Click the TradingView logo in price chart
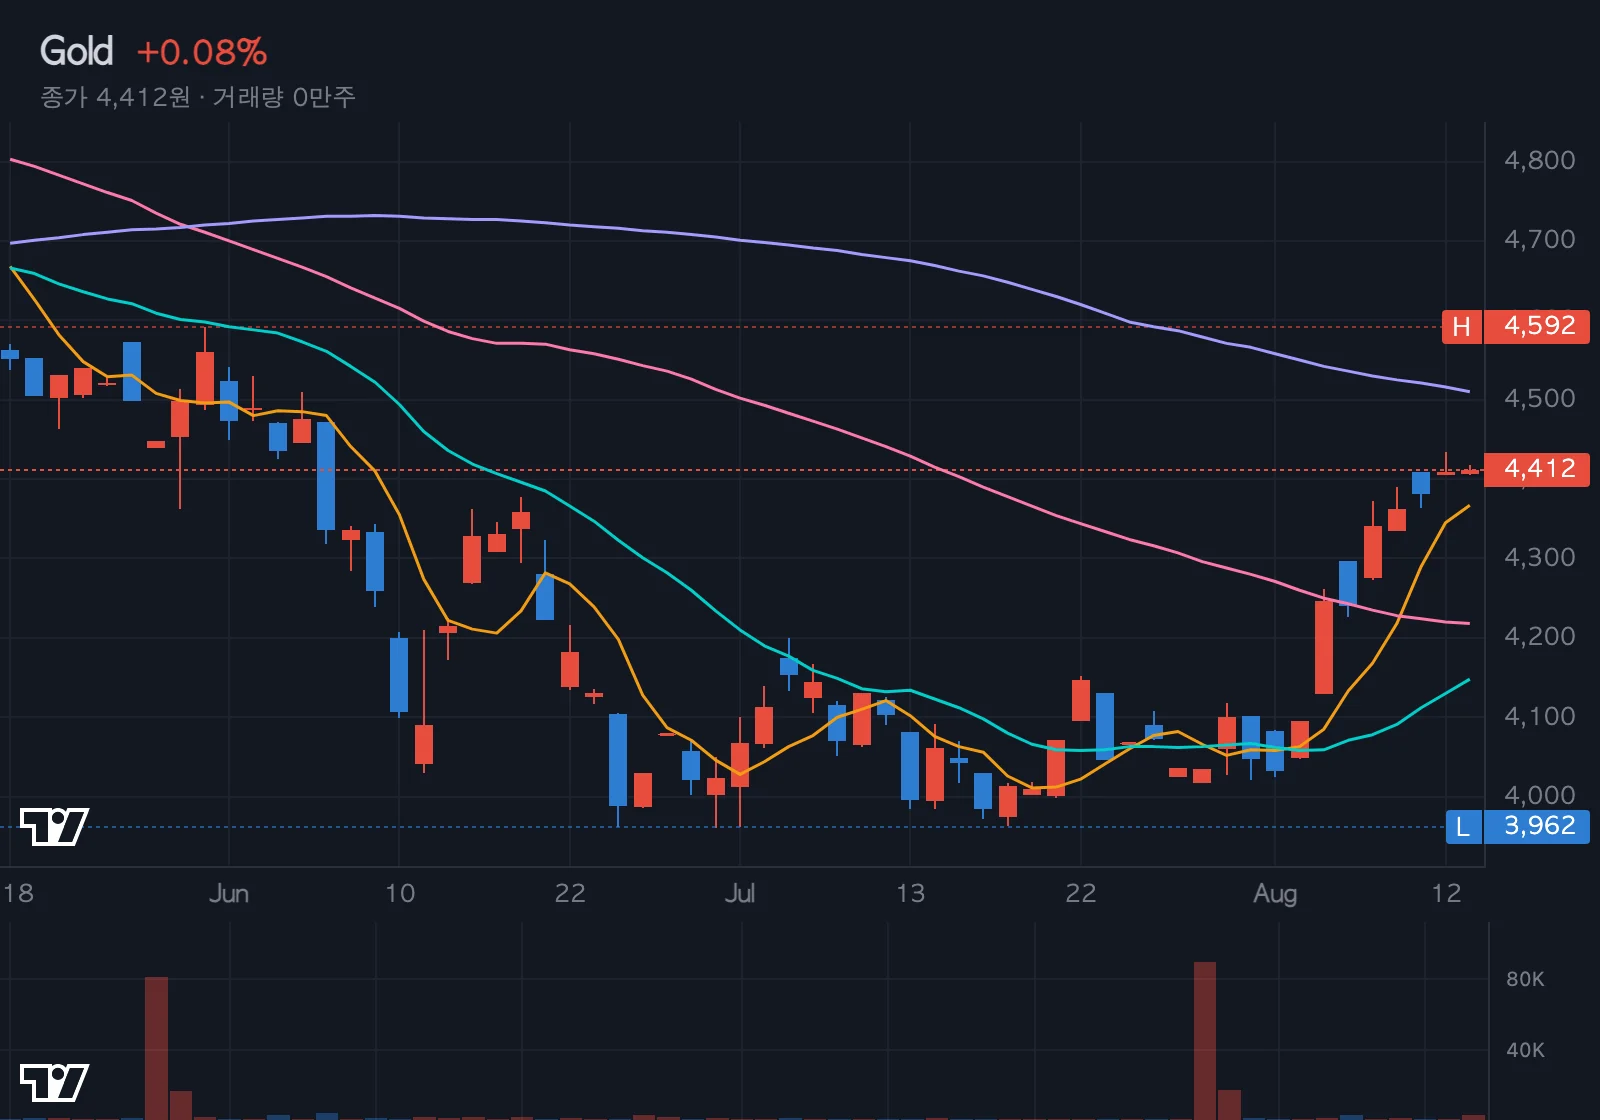 tap(54, 826)
